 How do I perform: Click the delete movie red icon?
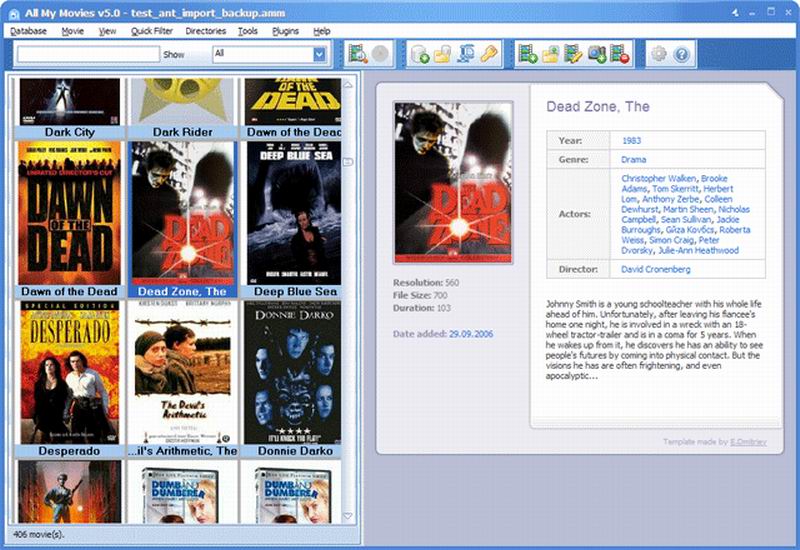point(619,54)
